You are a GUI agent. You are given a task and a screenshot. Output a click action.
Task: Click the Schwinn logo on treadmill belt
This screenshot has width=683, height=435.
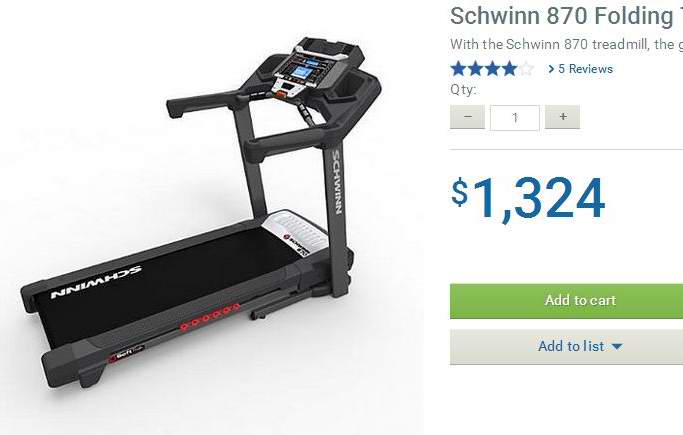click(96, 282)
